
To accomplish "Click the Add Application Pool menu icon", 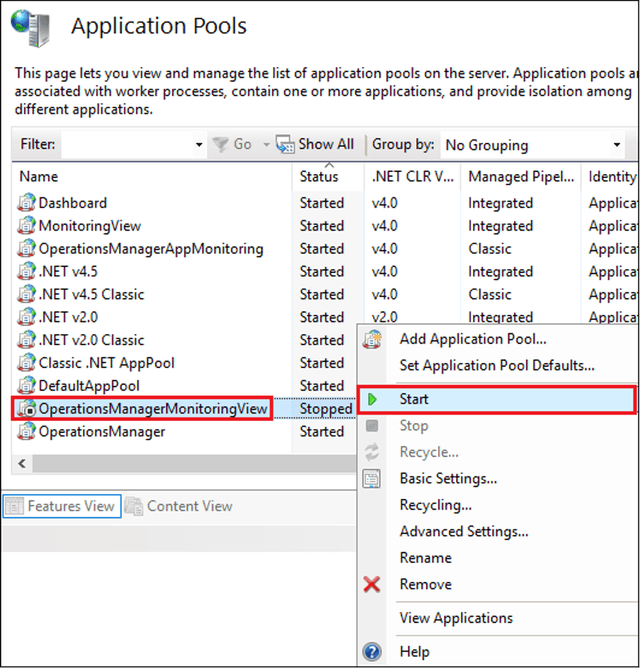I will 372,339.
